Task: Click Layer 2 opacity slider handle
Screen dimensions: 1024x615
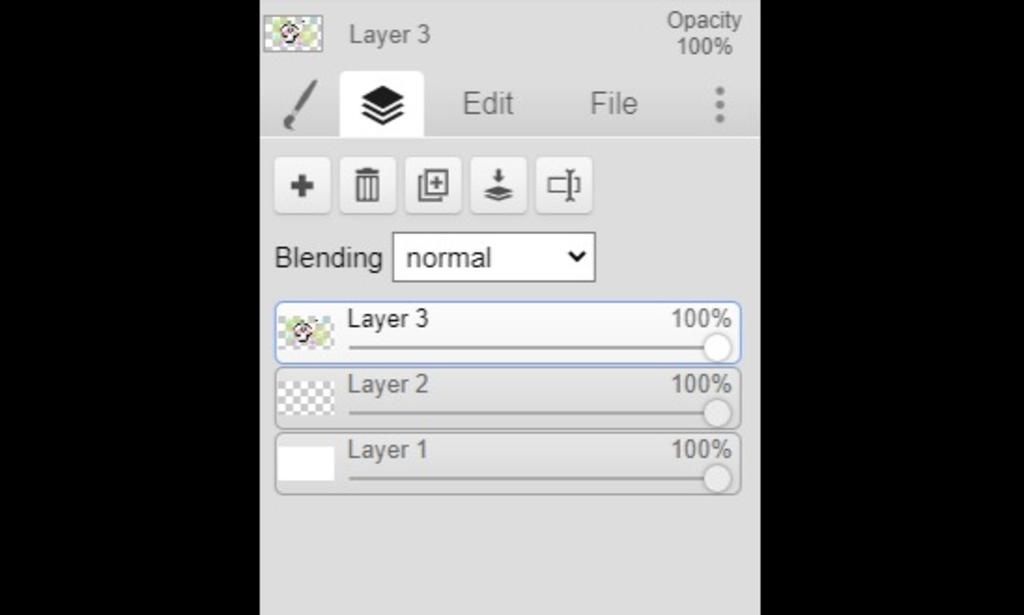Action: tap(717, 413)
